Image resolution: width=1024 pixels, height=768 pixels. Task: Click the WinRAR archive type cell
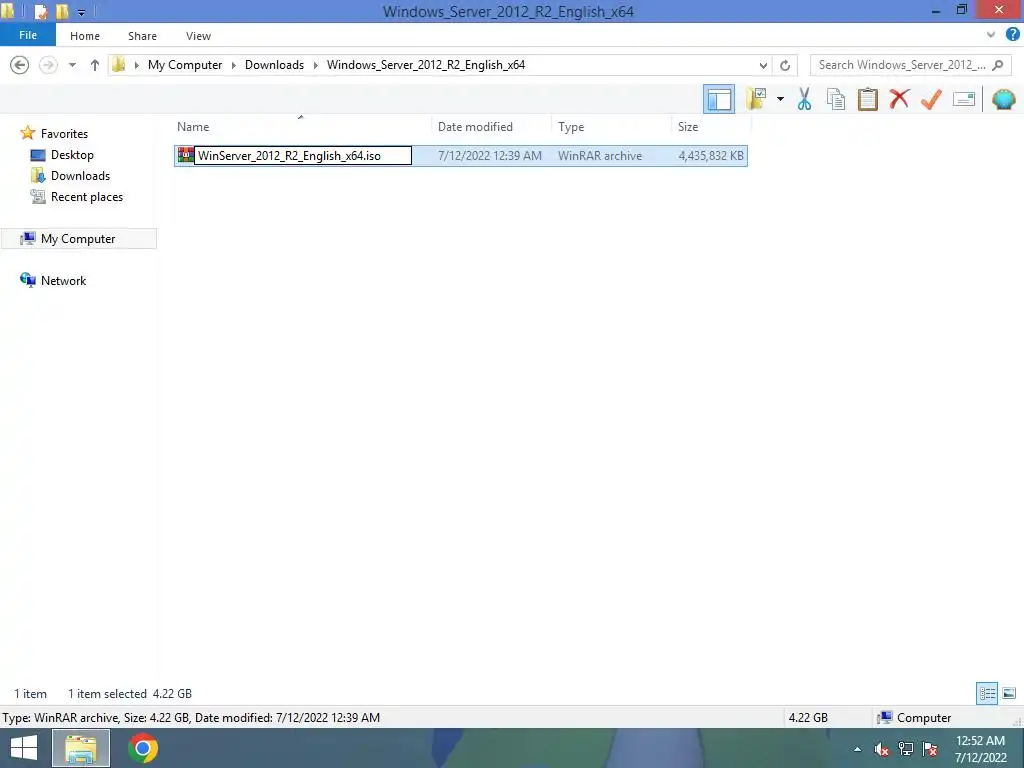[x=600, y=155]
